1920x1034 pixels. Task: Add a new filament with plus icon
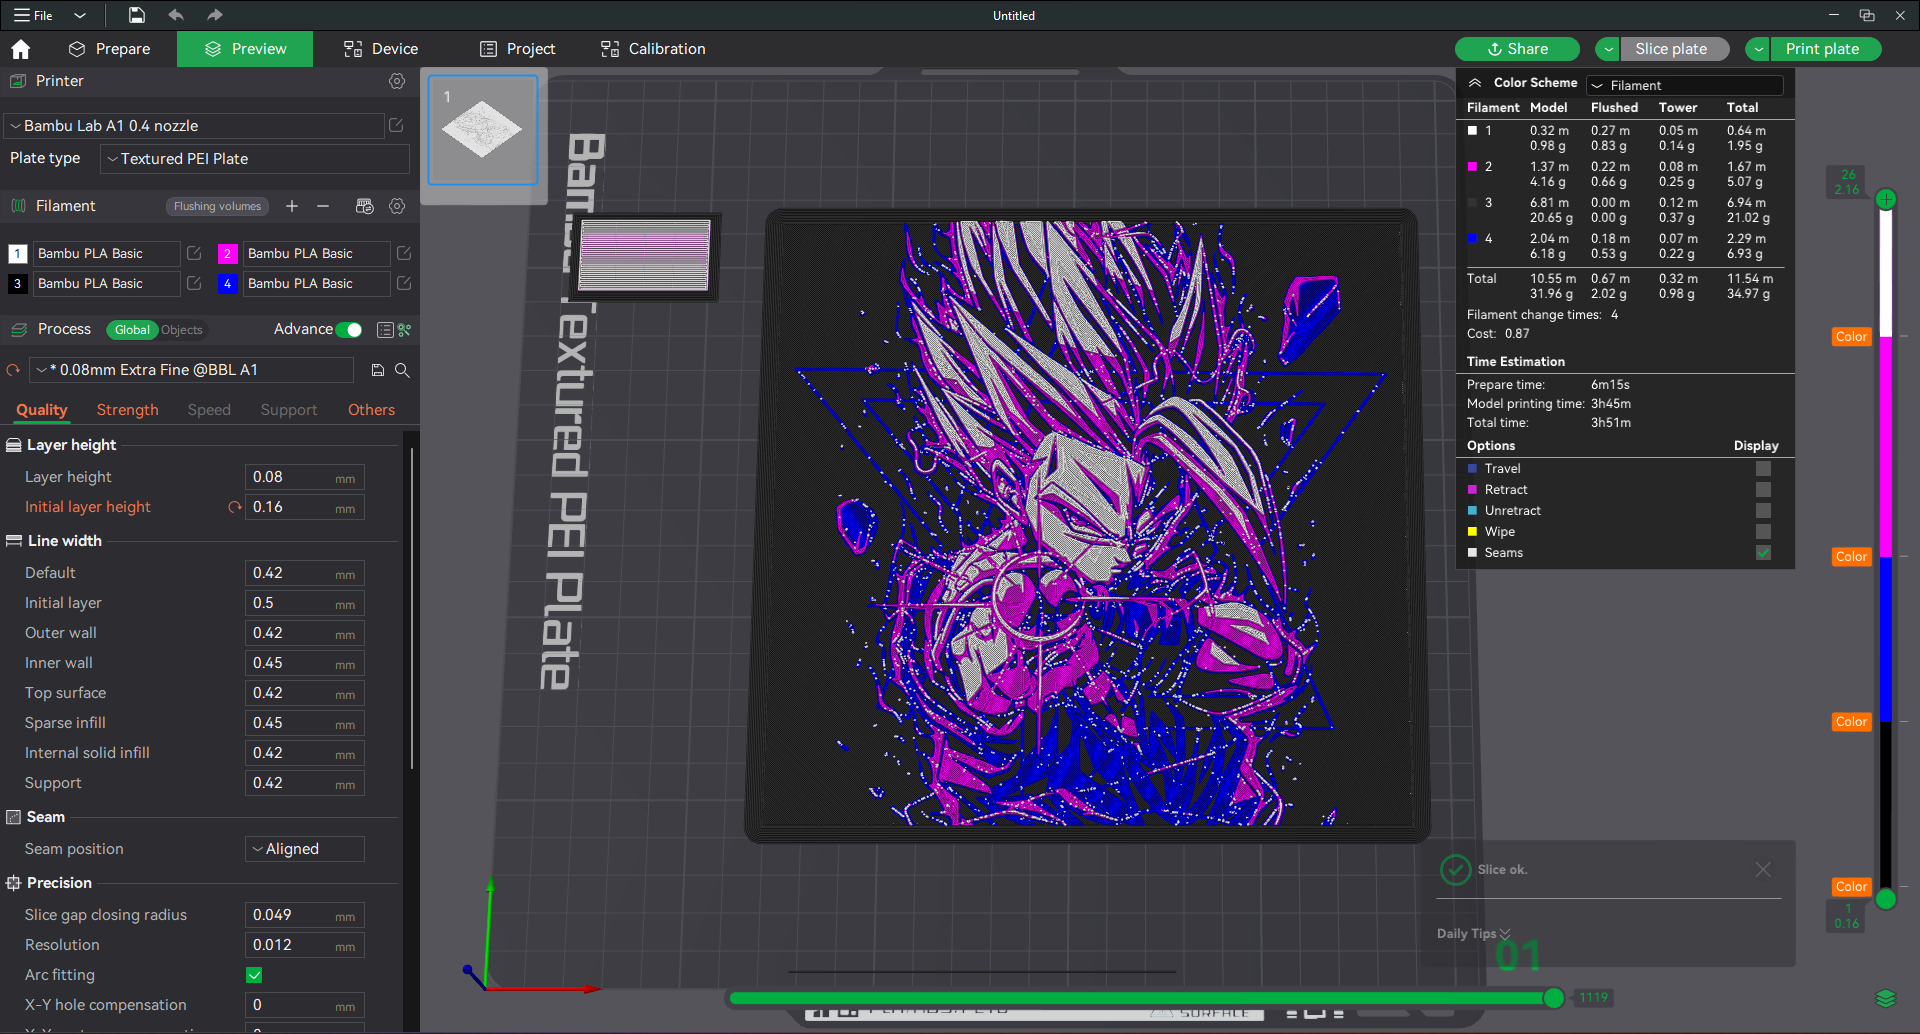click(x=292, y=206)
